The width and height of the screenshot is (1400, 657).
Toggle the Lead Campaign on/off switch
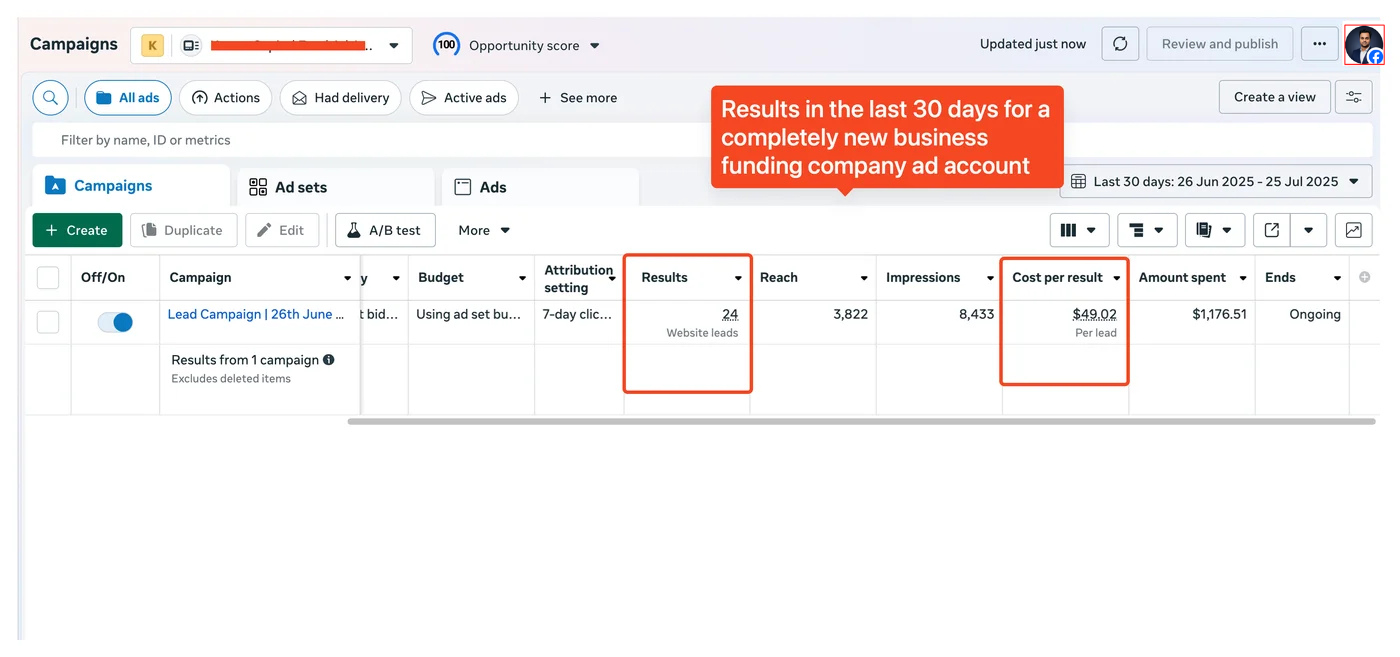[x=115, y=322]
